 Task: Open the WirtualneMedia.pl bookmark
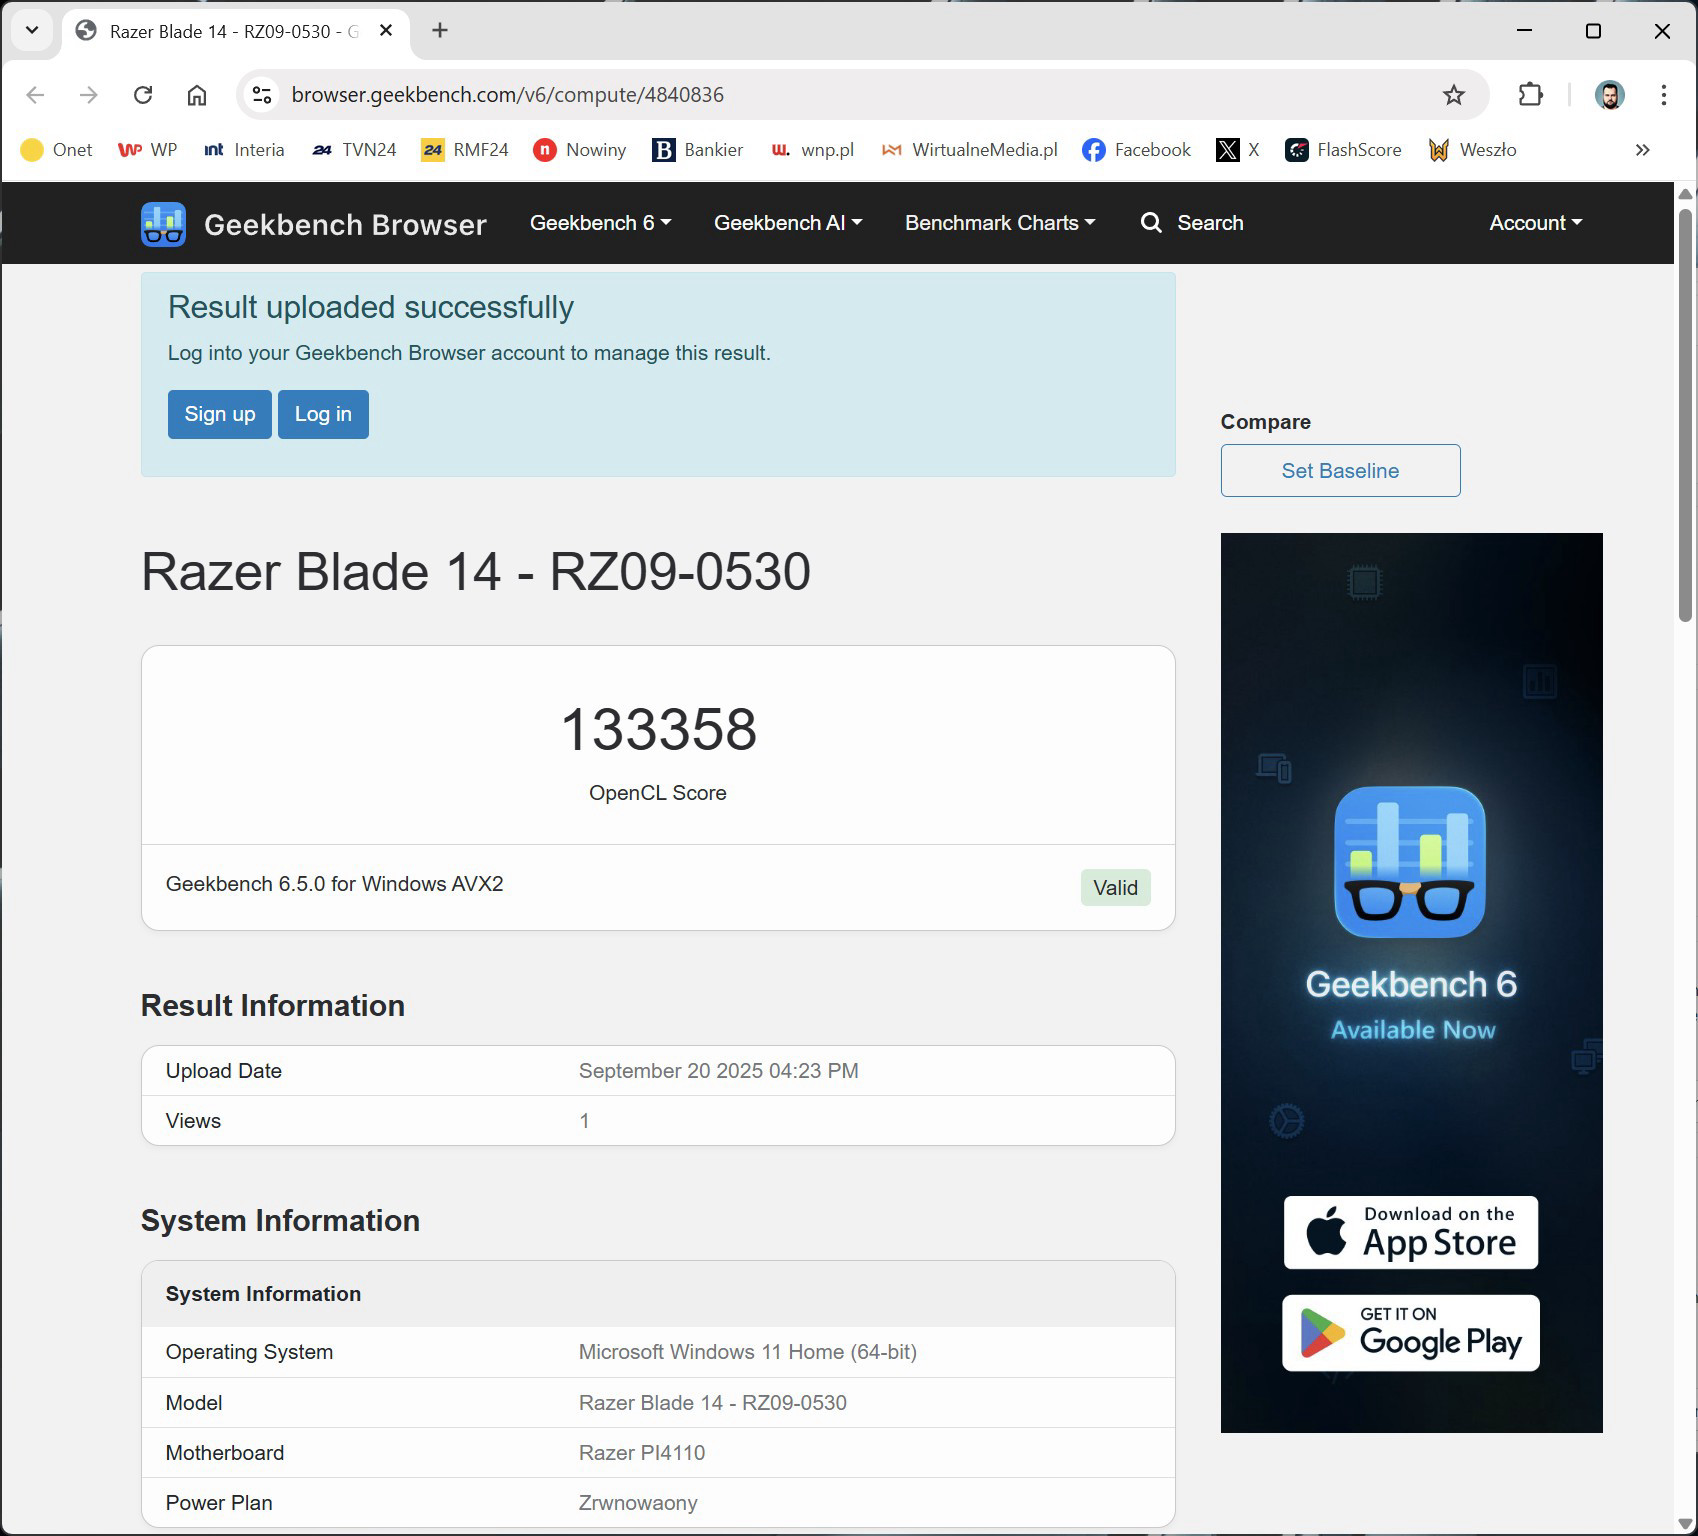click(969, 150)
